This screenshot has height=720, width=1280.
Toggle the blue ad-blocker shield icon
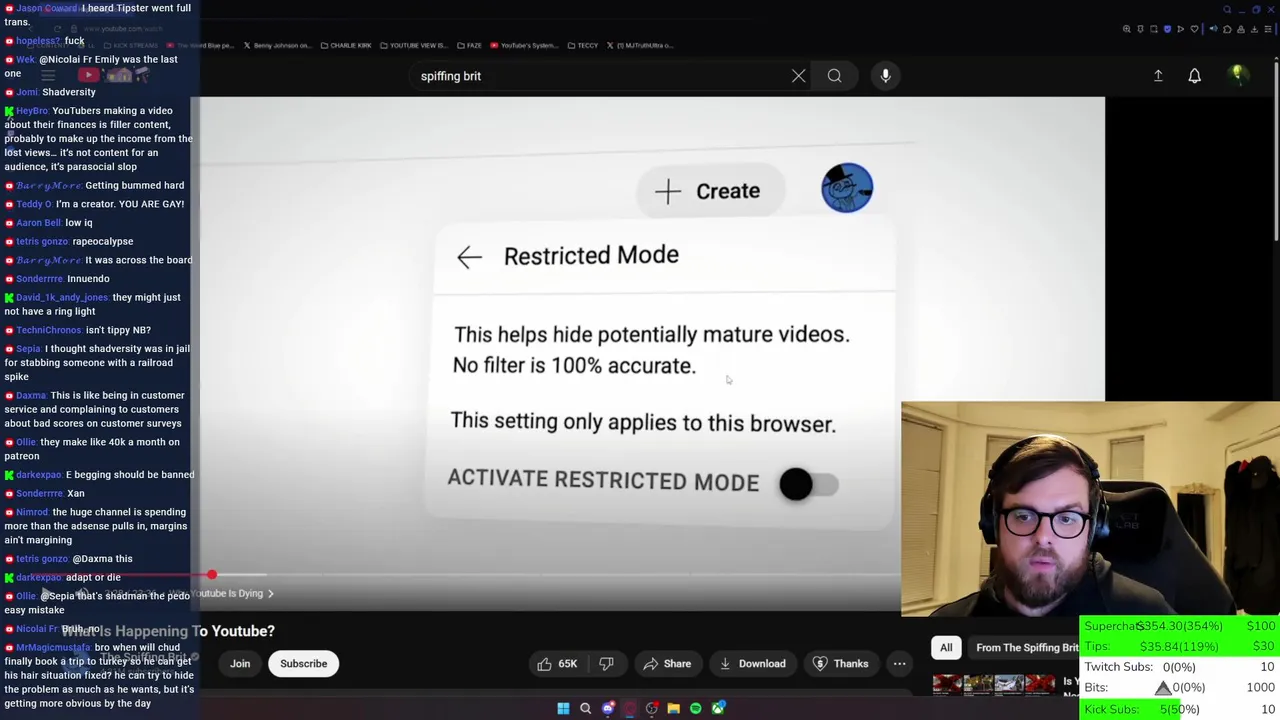(x=1167, y=29)
